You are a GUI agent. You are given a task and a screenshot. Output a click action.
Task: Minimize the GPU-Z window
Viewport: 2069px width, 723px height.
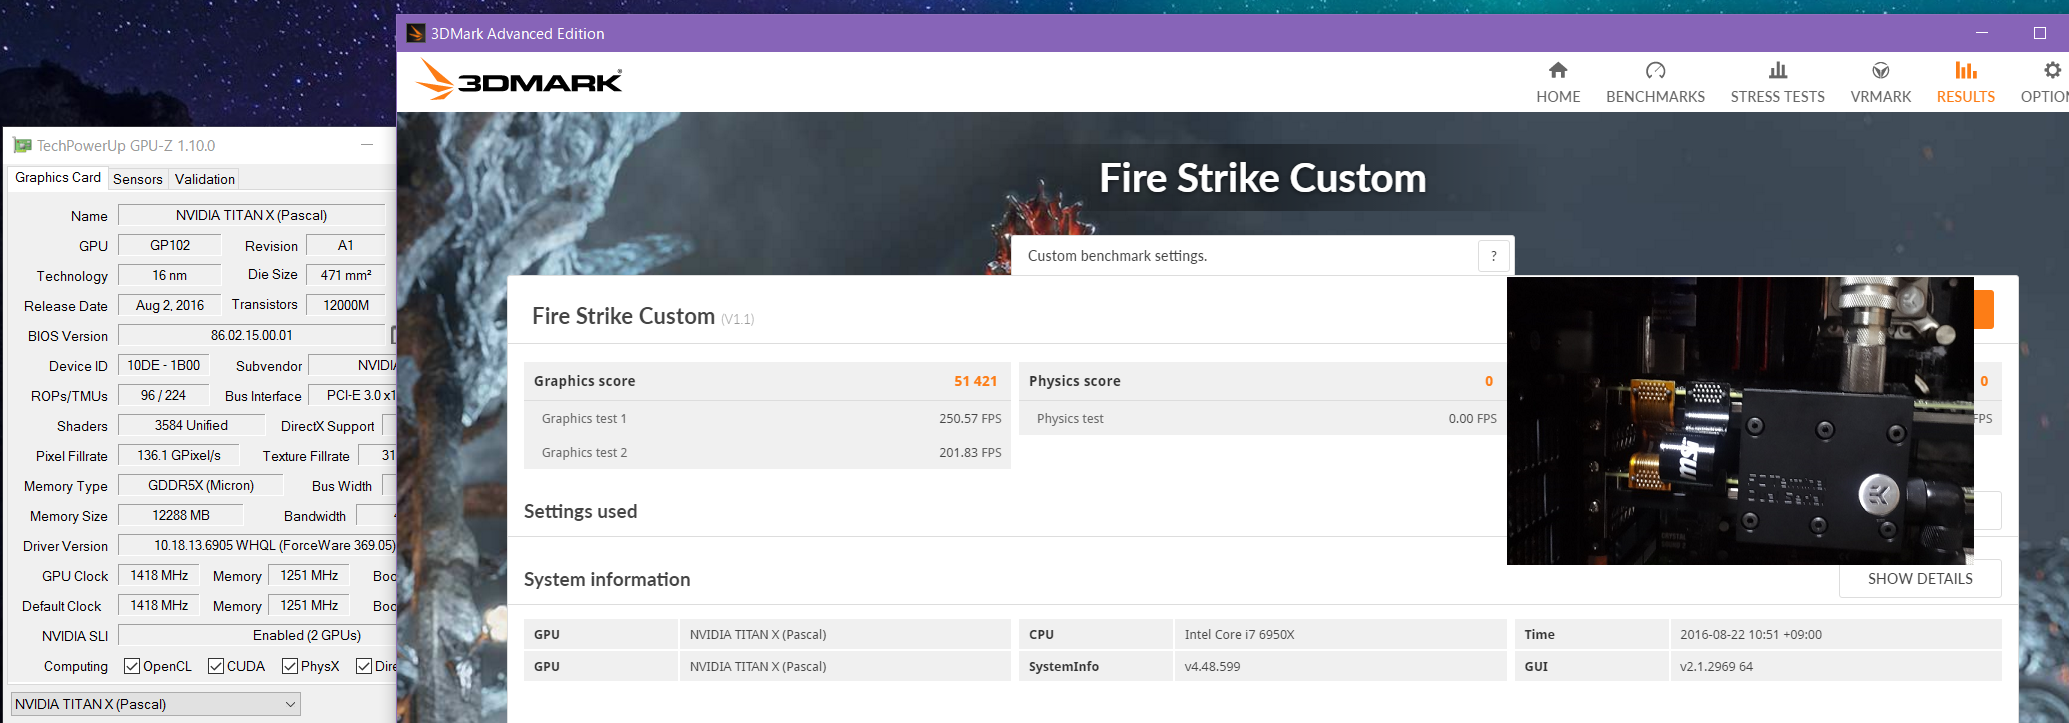(367, 145)
